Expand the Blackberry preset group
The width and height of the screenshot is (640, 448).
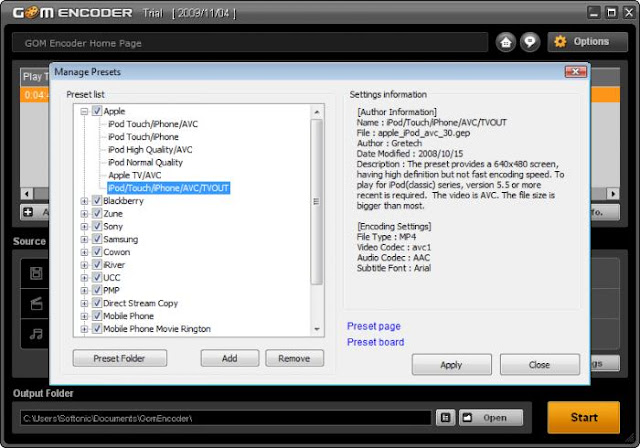click(84, 201)
